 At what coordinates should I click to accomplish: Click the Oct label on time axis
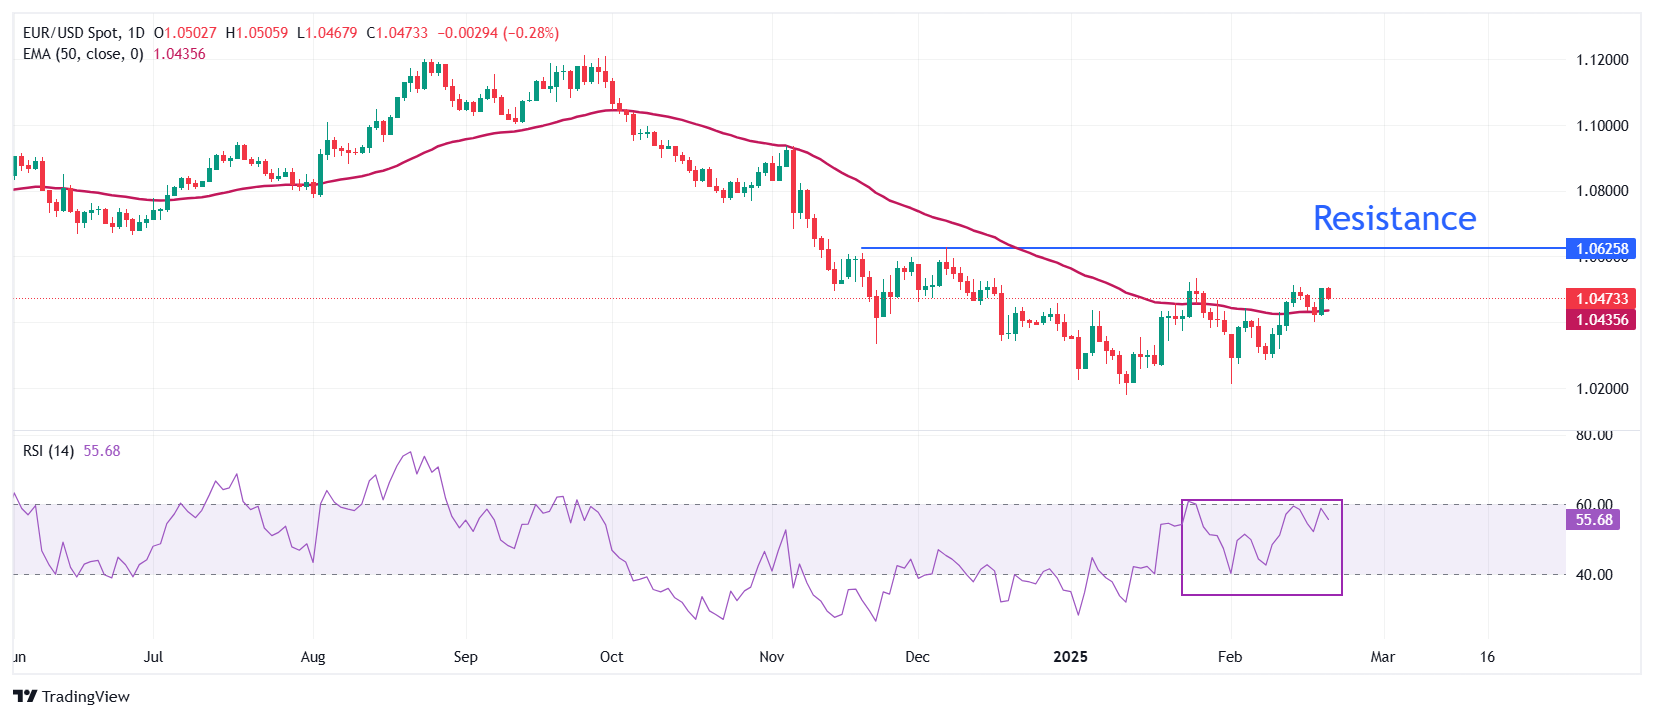click(611, 657)
